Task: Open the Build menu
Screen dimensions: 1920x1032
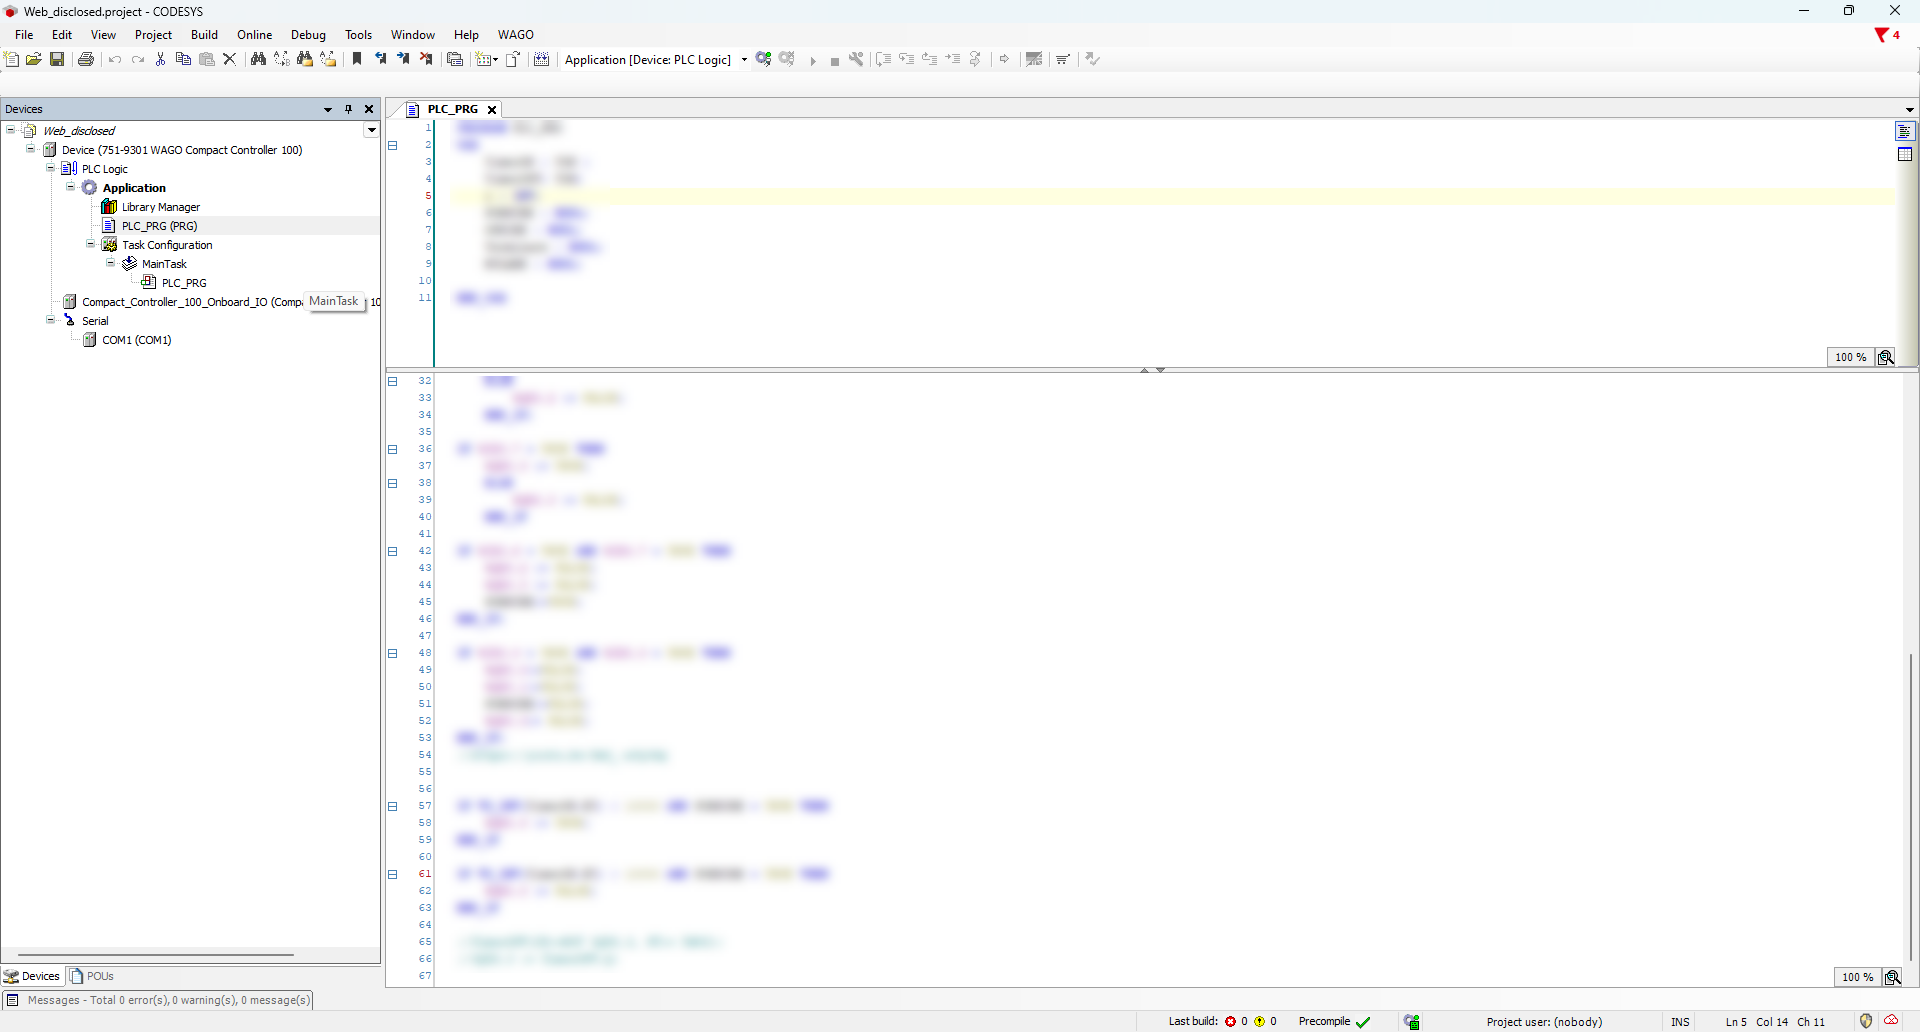Action: tap(205, 34)
